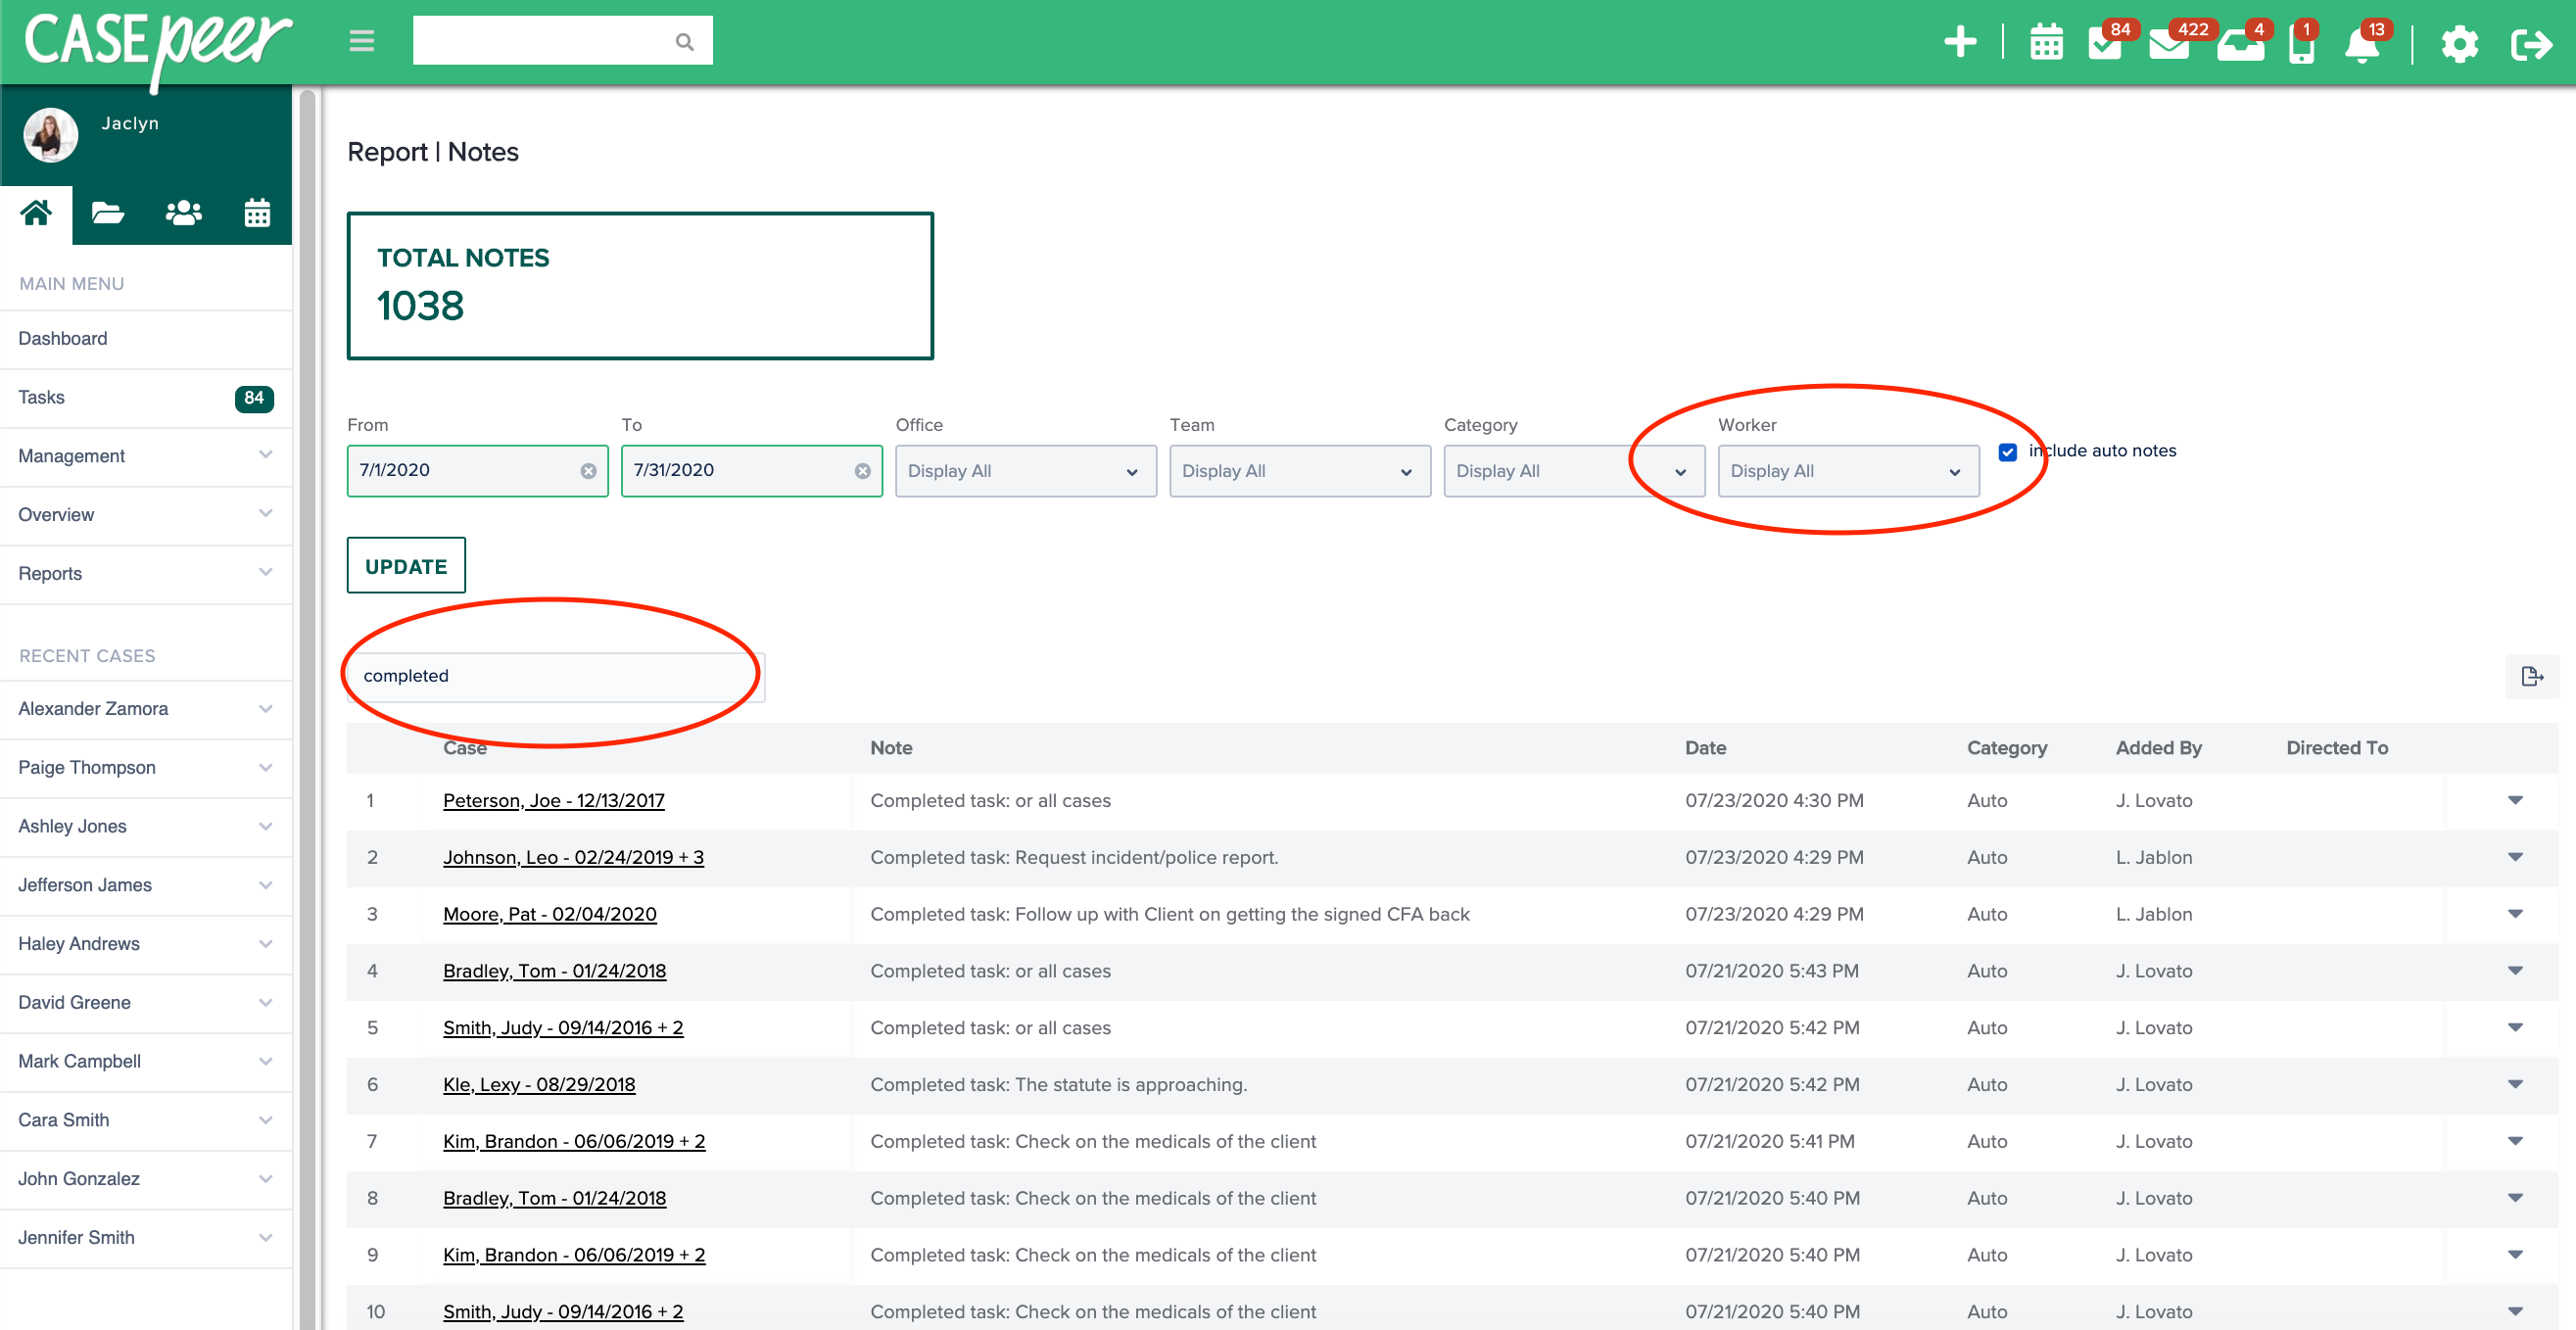This screenshot has width=2576, height=1330.
Task: Select the home icon in the sidebar
Action: [36, 213]
